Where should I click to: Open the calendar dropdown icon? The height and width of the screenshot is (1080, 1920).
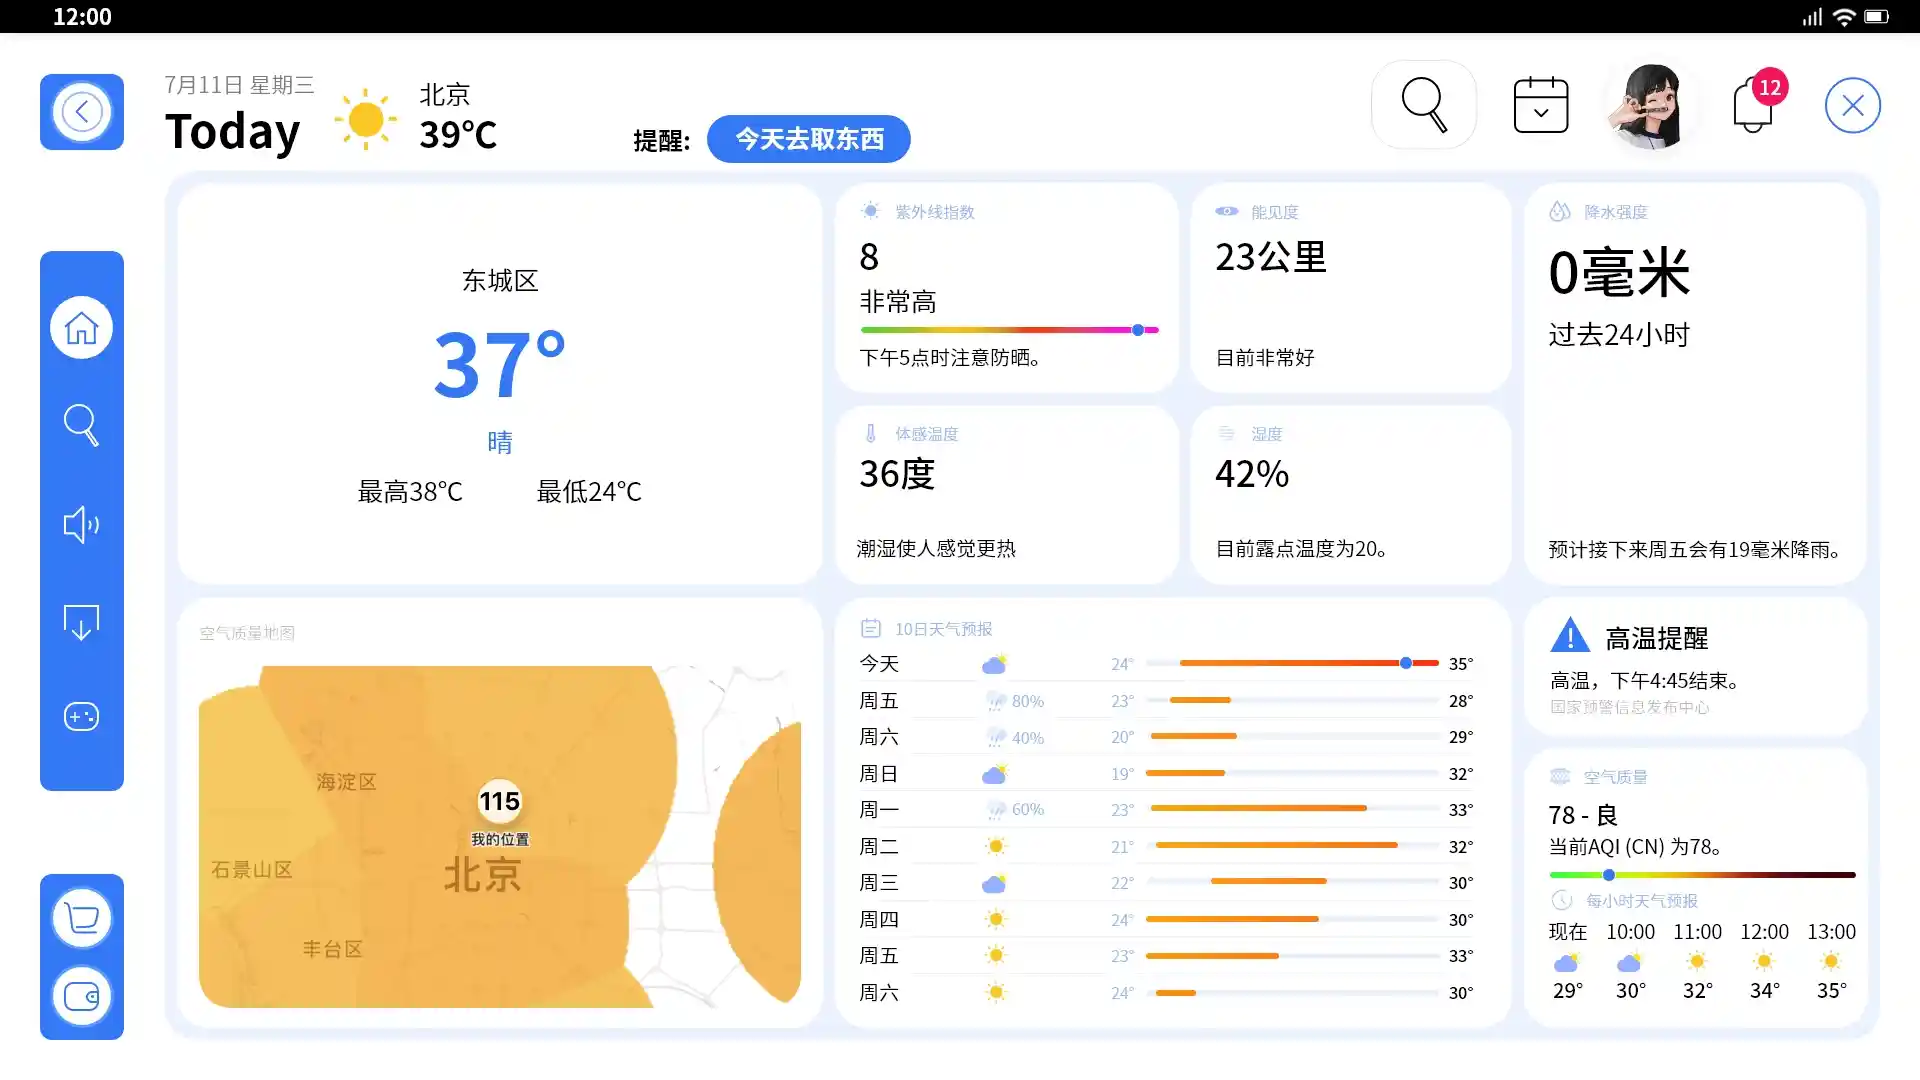pyautogui.click(x=1541, y=105)
